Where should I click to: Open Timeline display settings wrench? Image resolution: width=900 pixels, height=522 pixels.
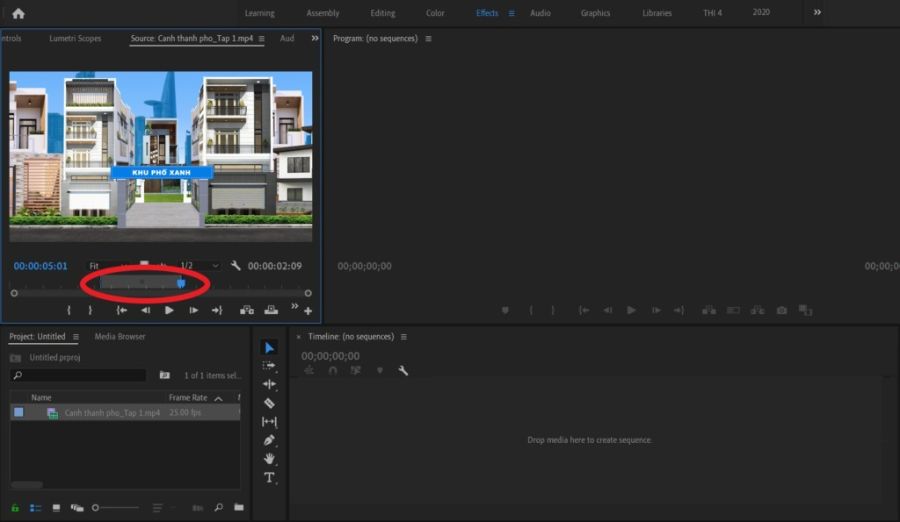click(403, 370)
